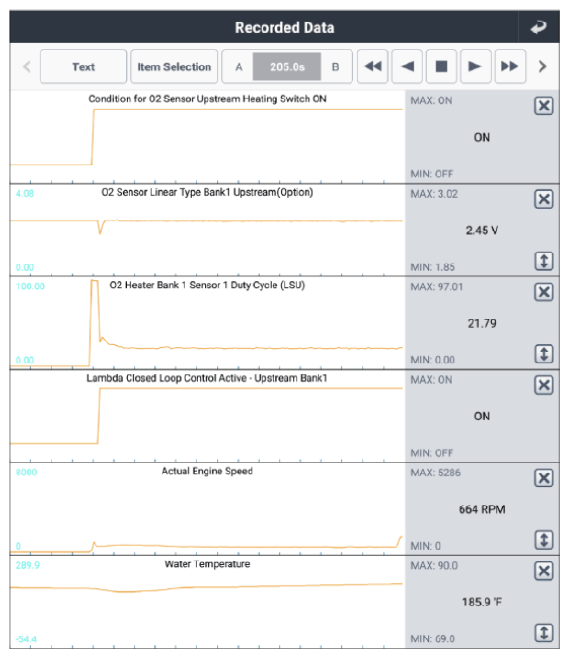
Task: Remove the O2 Sensor Linear Type Bank1 graph
Action: 544,199
